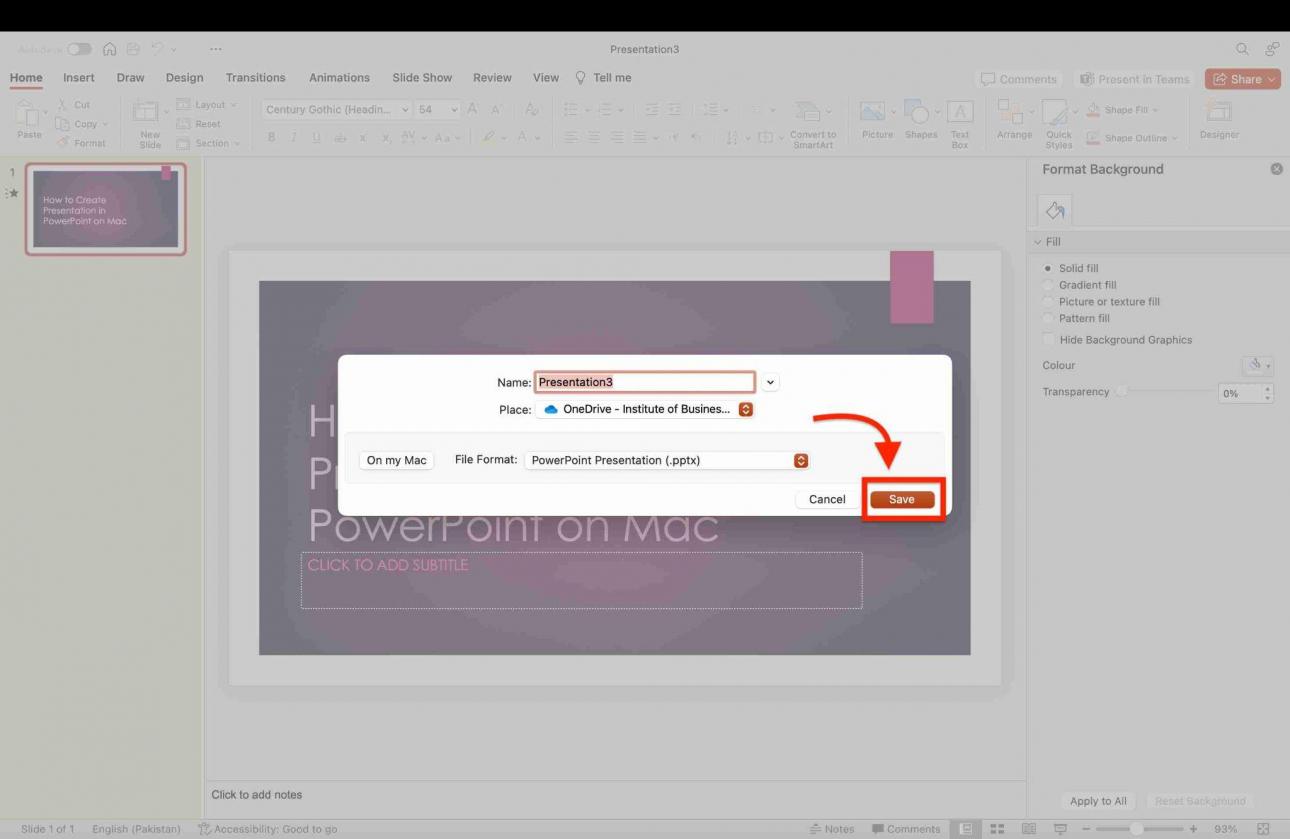Switch to Slide Sorter view icon
Image resolution: width=1290 pixels, height=839 pixels.
pyautogui.click(x=998, y=828)
